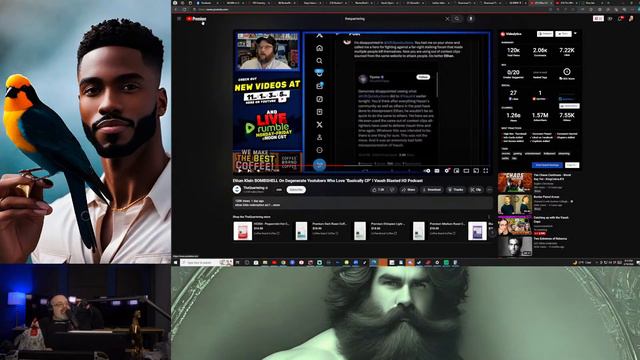Open the profile icon in X sidebar
Viewport: 640px width, 360px height.
319,138
